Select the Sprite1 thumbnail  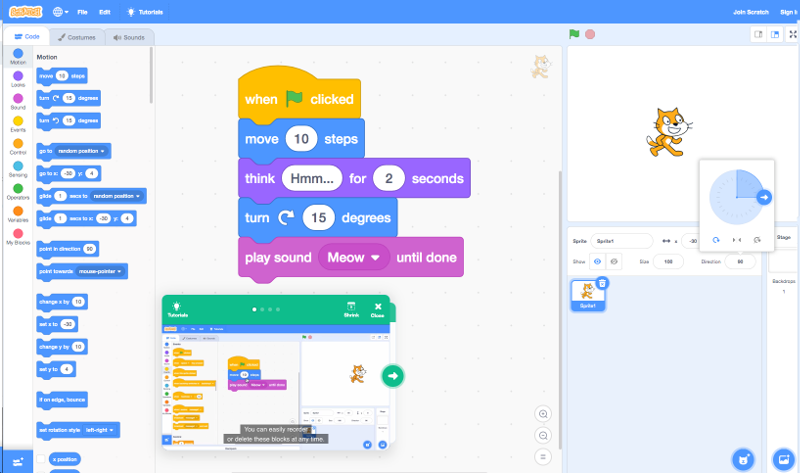(588, 295)
